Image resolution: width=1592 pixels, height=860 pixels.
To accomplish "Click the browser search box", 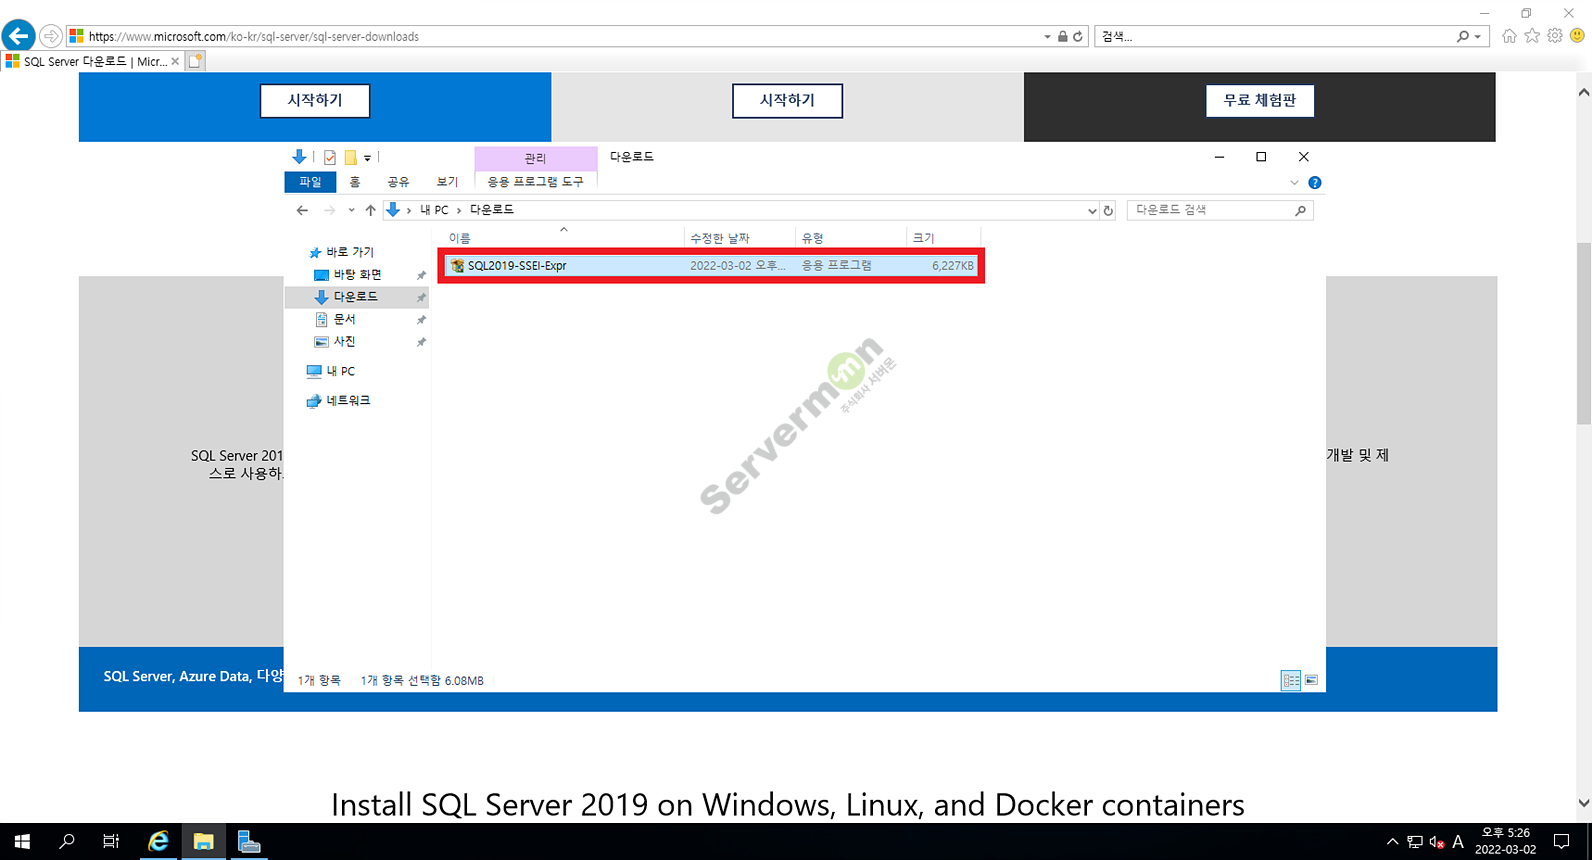I will pos(1275,36).
